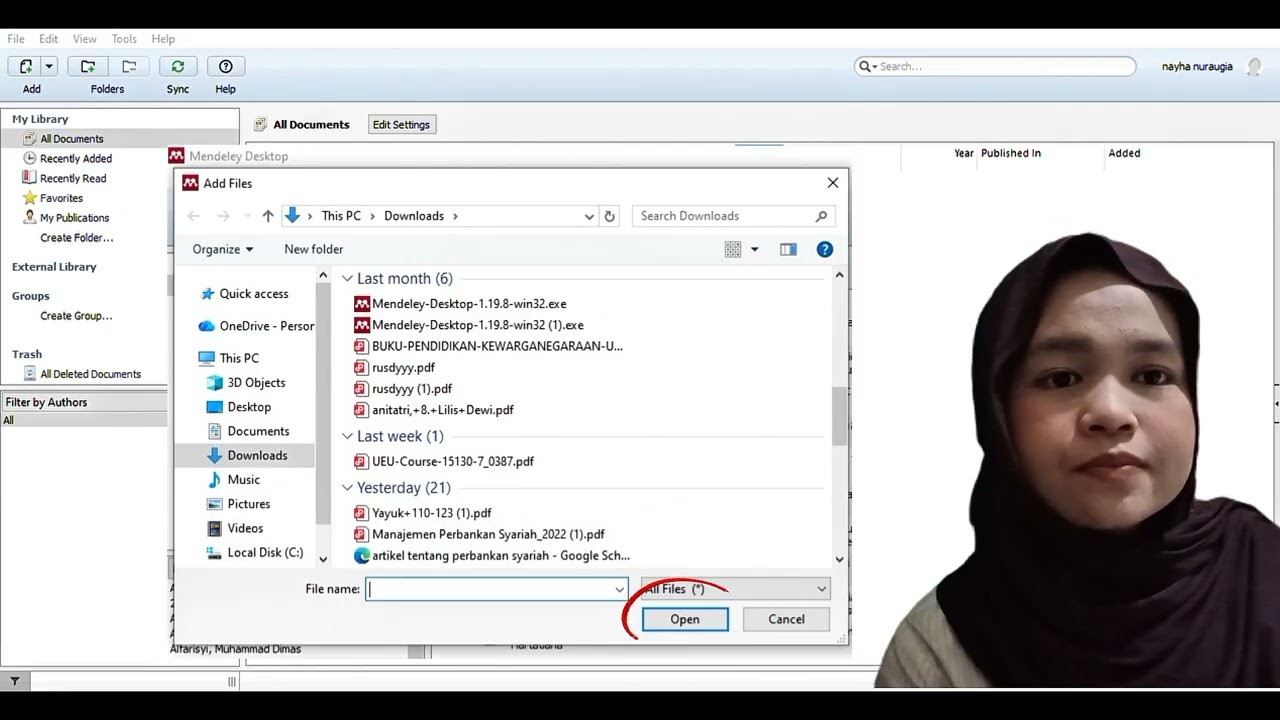
Task: Open the address bar history dropdown
Action: click(x=589, y=216)
